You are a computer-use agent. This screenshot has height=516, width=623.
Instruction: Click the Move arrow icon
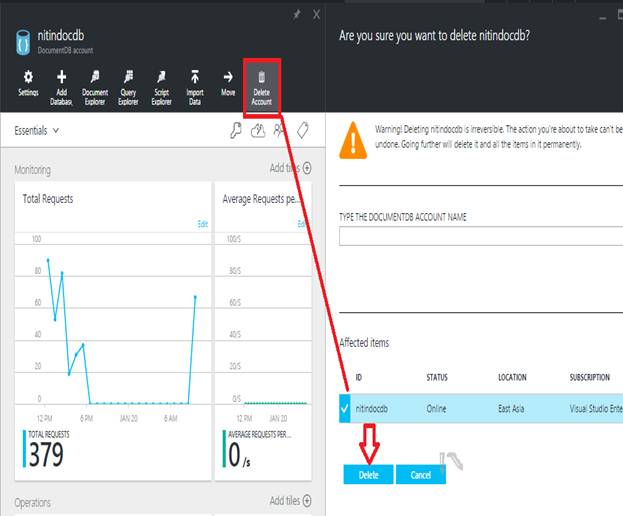pos(228,77)
